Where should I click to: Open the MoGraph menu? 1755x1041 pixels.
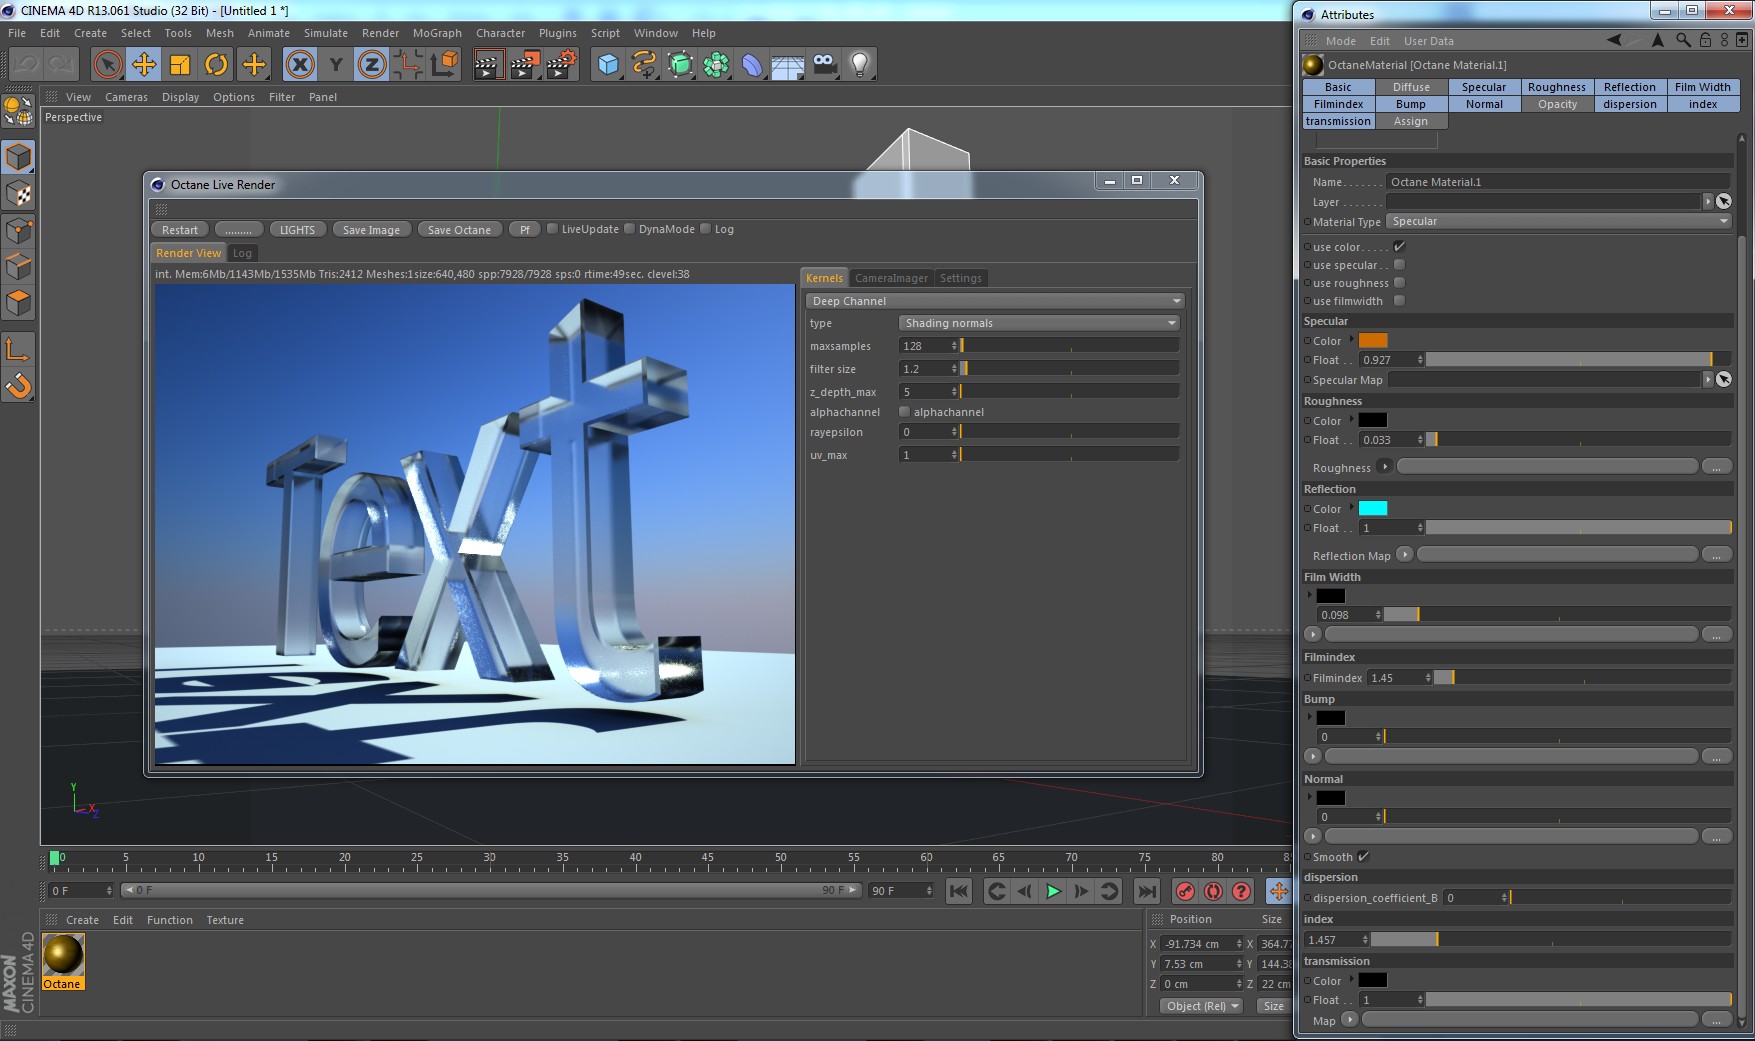point(437,33)
